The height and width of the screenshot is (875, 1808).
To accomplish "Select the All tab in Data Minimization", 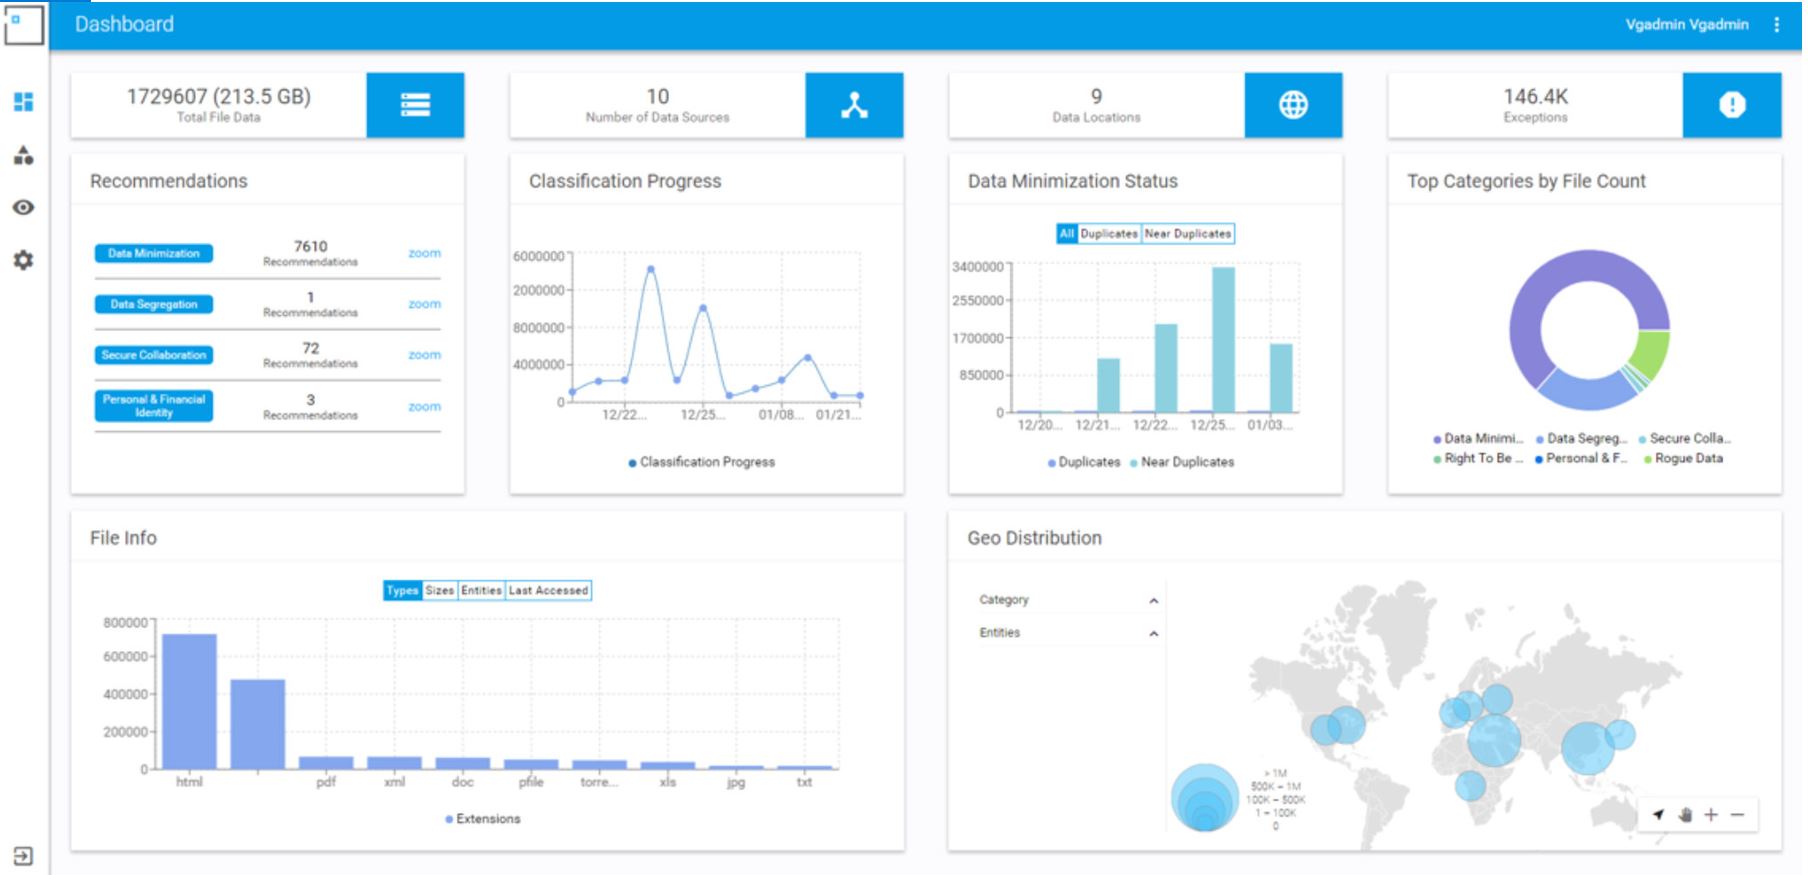I will (1067, 234).
